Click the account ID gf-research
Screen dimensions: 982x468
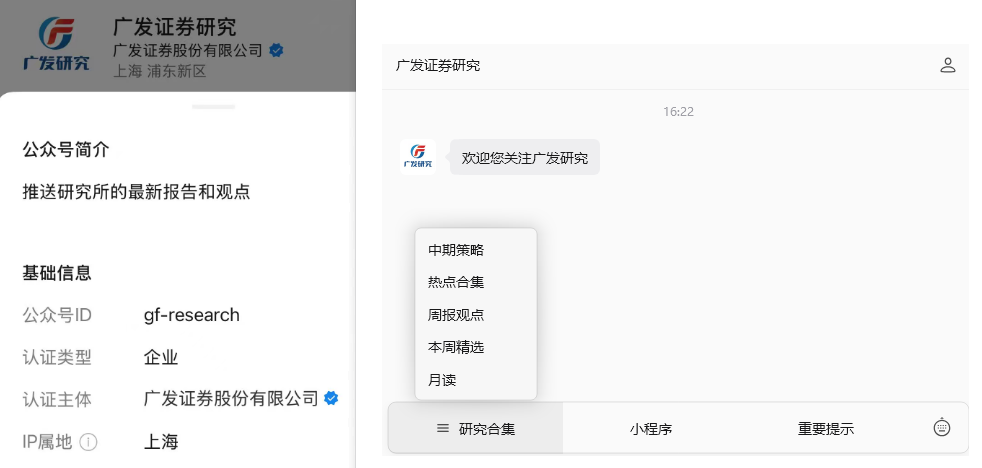click(x=192, y=315)
